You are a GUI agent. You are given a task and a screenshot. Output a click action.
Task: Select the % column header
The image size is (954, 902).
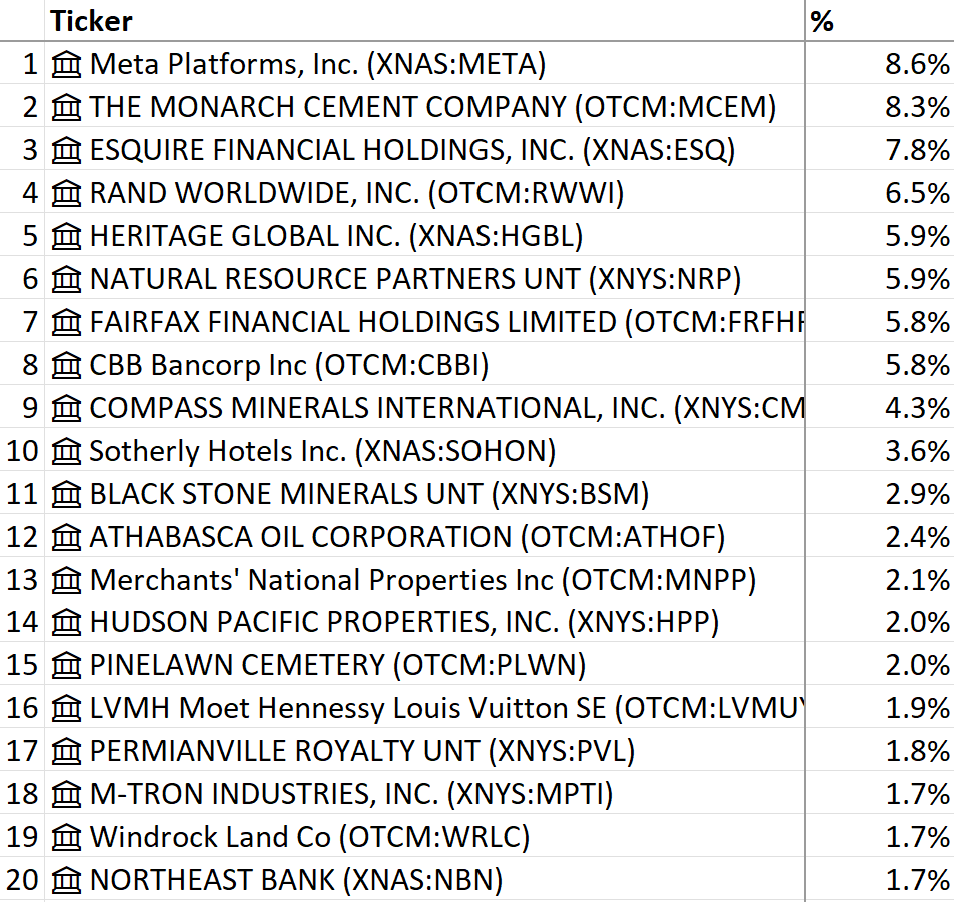tap(880, 21)
